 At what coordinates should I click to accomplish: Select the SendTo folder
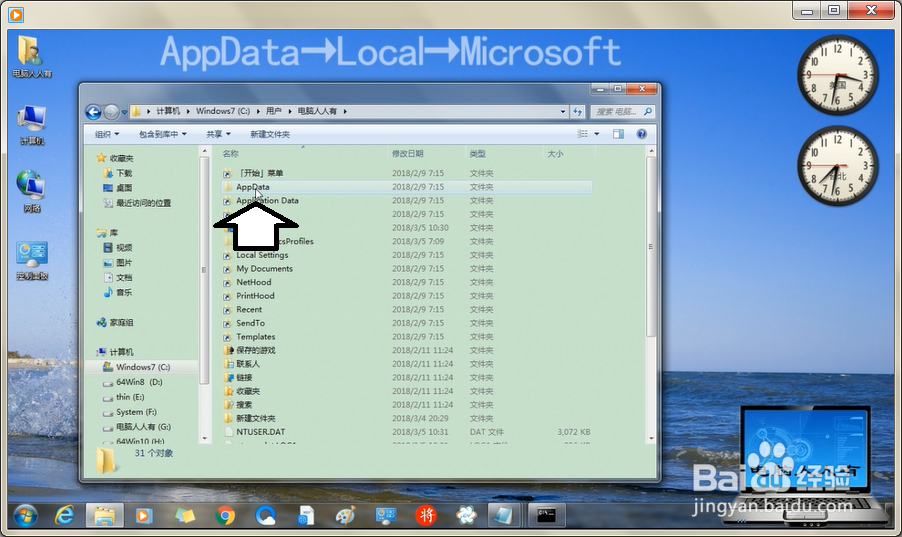(x=250, y=323)
